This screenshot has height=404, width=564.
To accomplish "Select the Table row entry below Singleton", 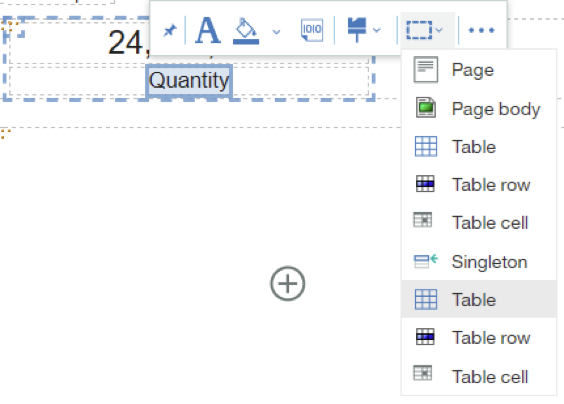I will [x=479, y=337].
